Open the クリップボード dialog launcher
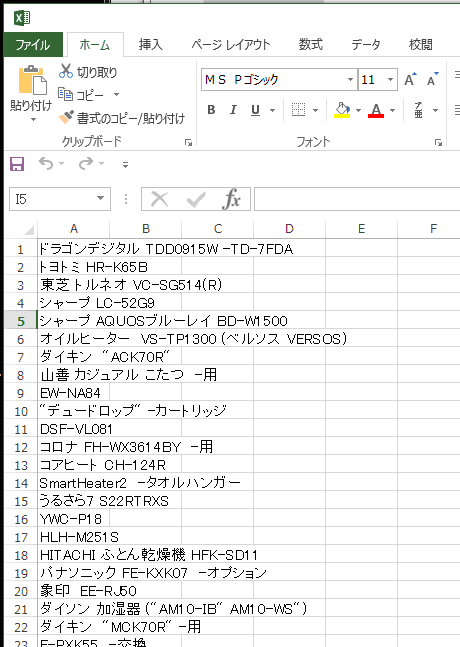Screen dimensions: 460x647 188,142
